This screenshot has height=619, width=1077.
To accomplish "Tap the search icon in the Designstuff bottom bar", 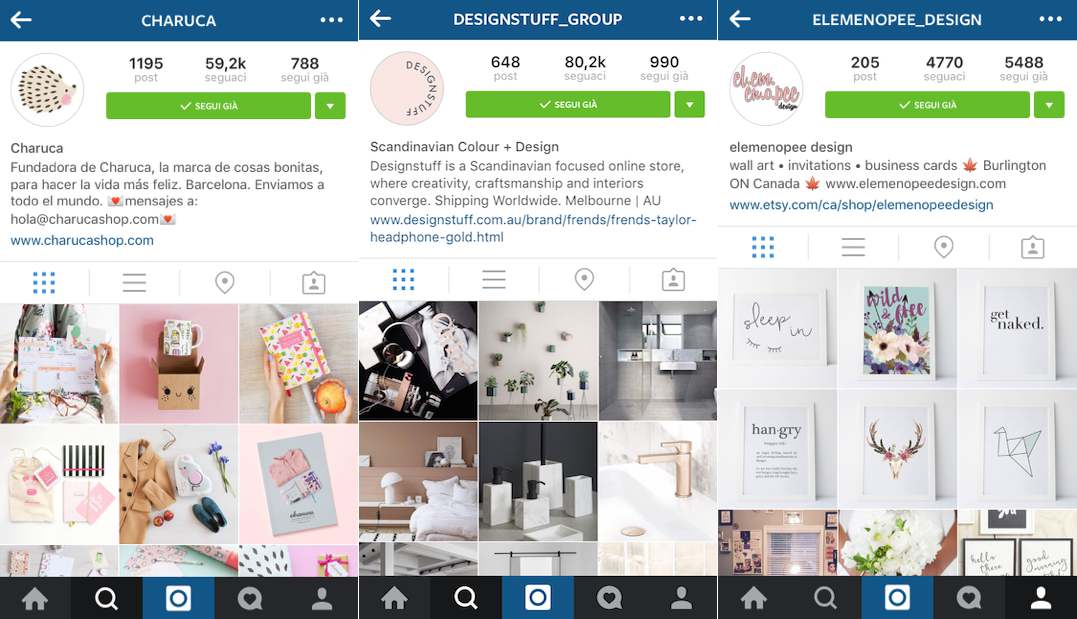I will tap(466, 598).
